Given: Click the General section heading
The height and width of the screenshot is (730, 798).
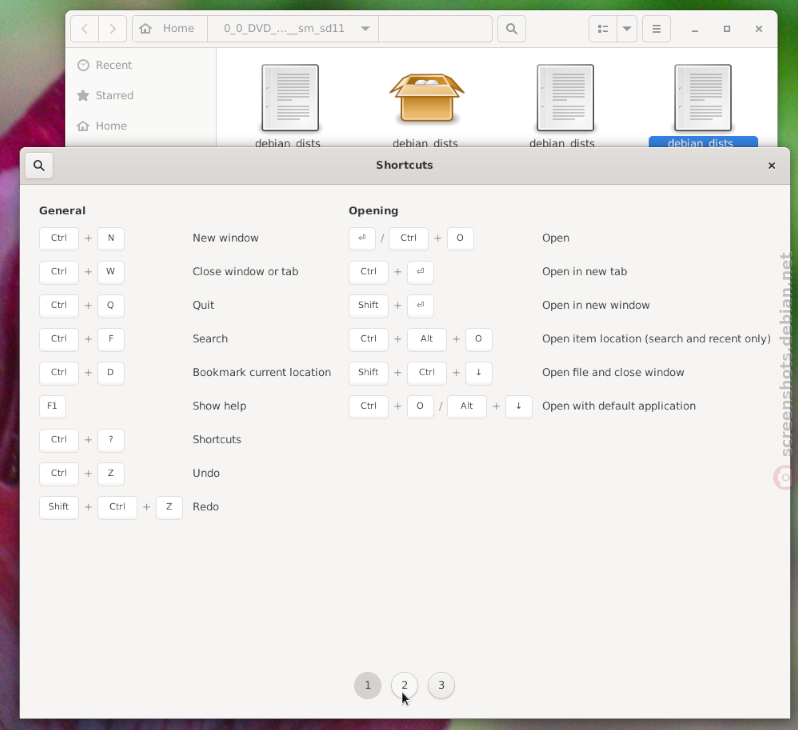Looking at the screenshot, I should pyautogui.click(x=62, y=211).
